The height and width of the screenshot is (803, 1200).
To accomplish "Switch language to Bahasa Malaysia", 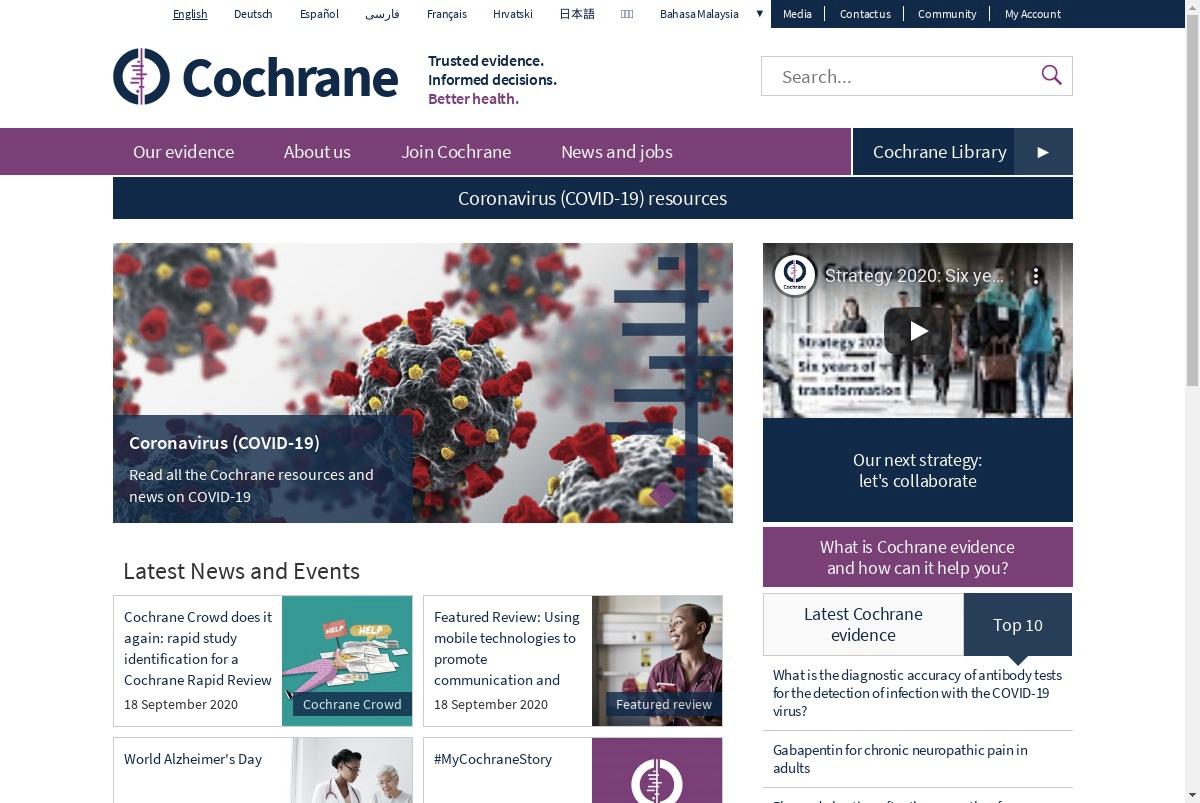I will coord(699,14).
